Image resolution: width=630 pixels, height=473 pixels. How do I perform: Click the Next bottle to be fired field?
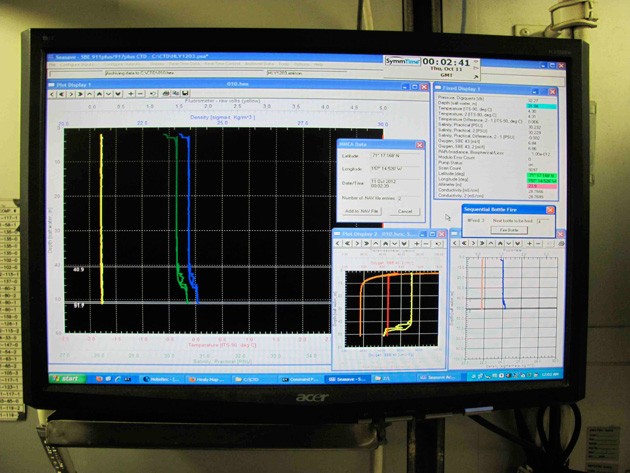[x=541, y=220]
